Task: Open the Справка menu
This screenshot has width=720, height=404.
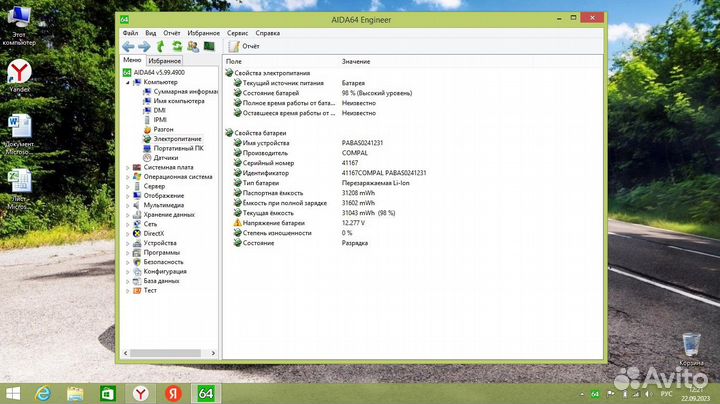Action: [x=268, y=33]
